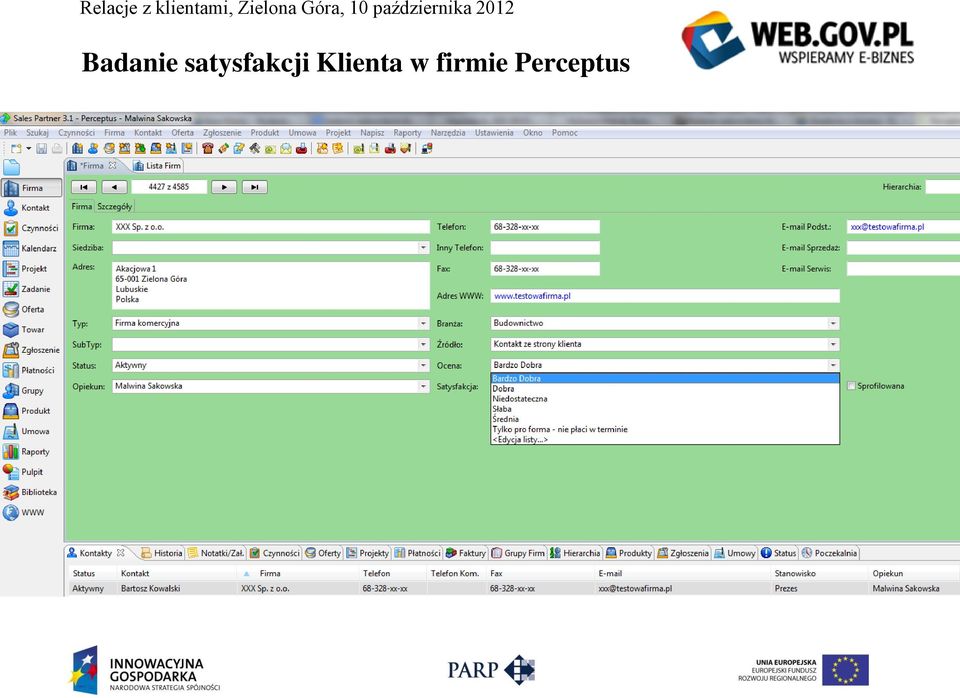Click the hammer toolbar icon

(x=254, y=148)
